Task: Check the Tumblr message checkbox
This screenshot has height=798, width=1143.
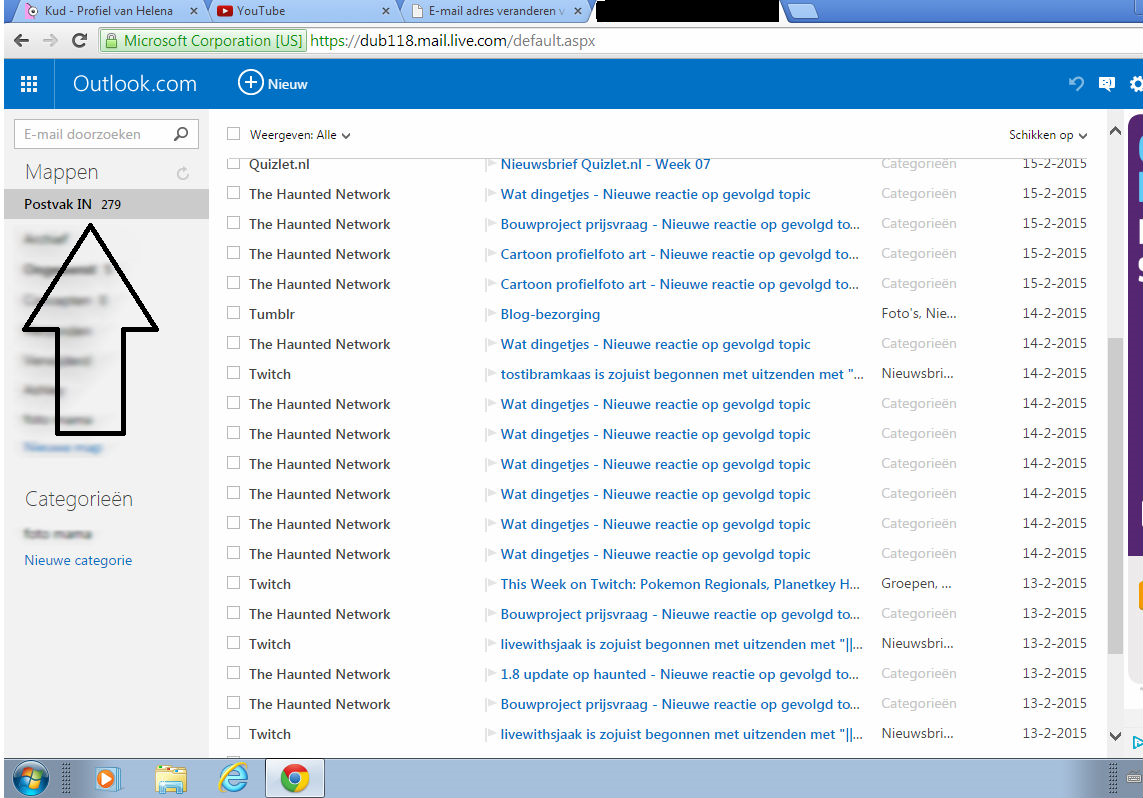Action: pos(233,313)
